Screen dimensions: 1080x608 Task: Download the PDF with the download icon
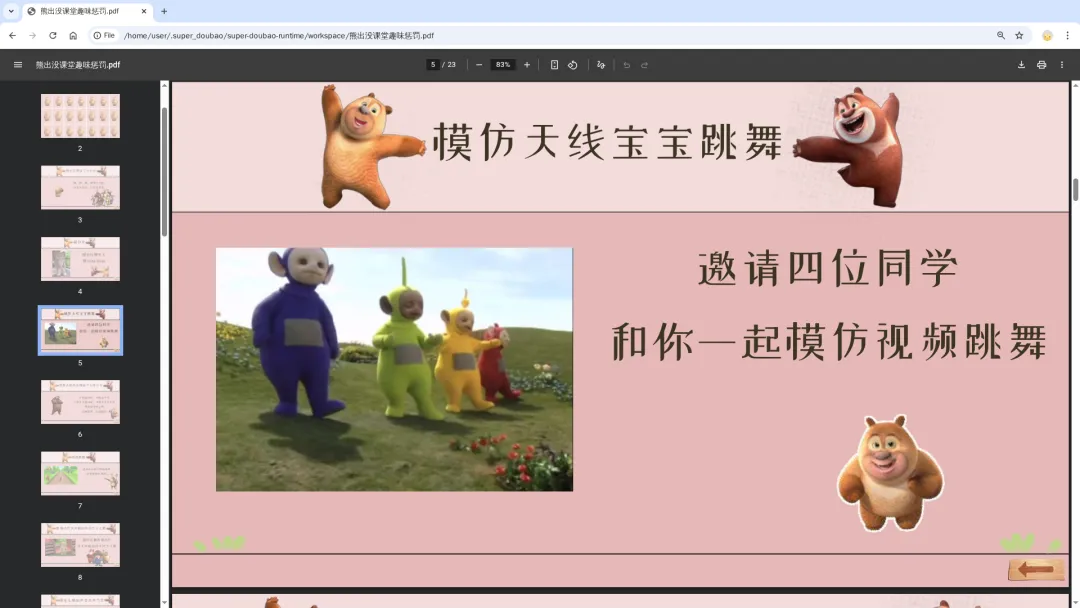(1021, 65)
